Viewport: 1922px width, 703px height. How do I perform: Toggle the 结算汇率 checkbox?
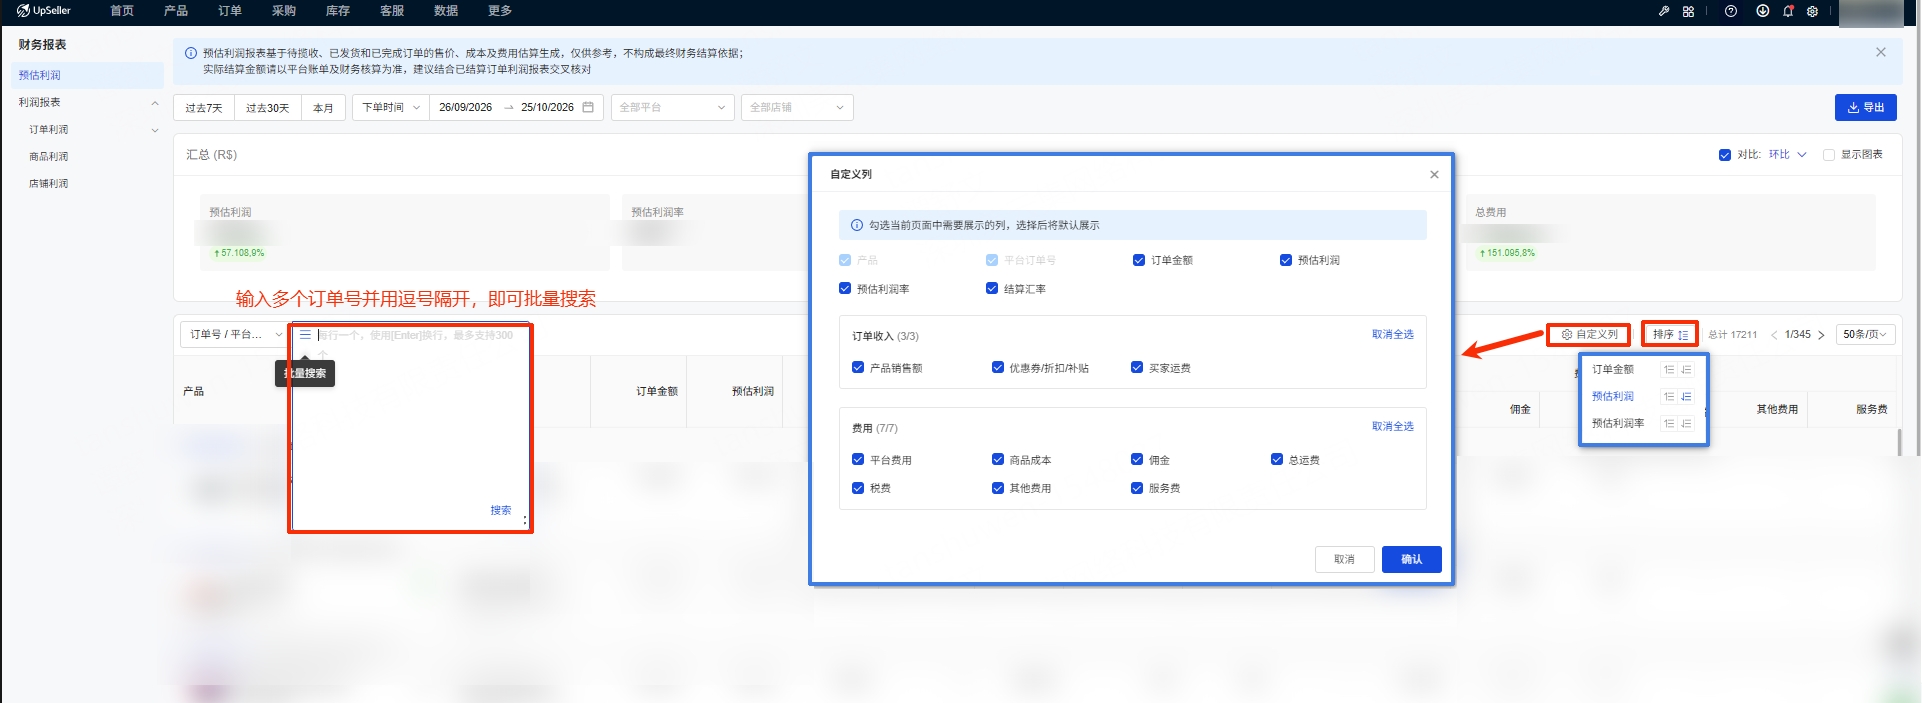[x=992, y=288]
